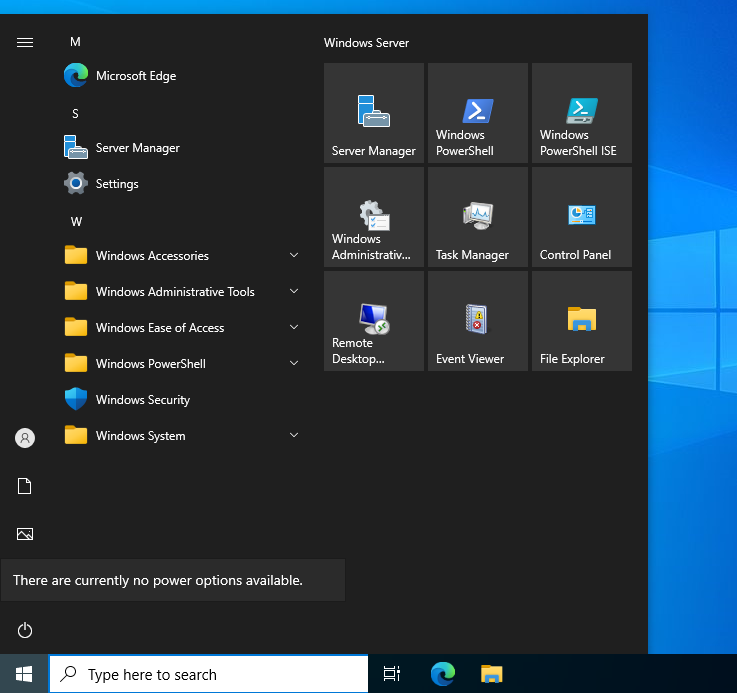Screen dimensions: 737x693
Task: Click the user account icon
Action: [x=25, y=438]
